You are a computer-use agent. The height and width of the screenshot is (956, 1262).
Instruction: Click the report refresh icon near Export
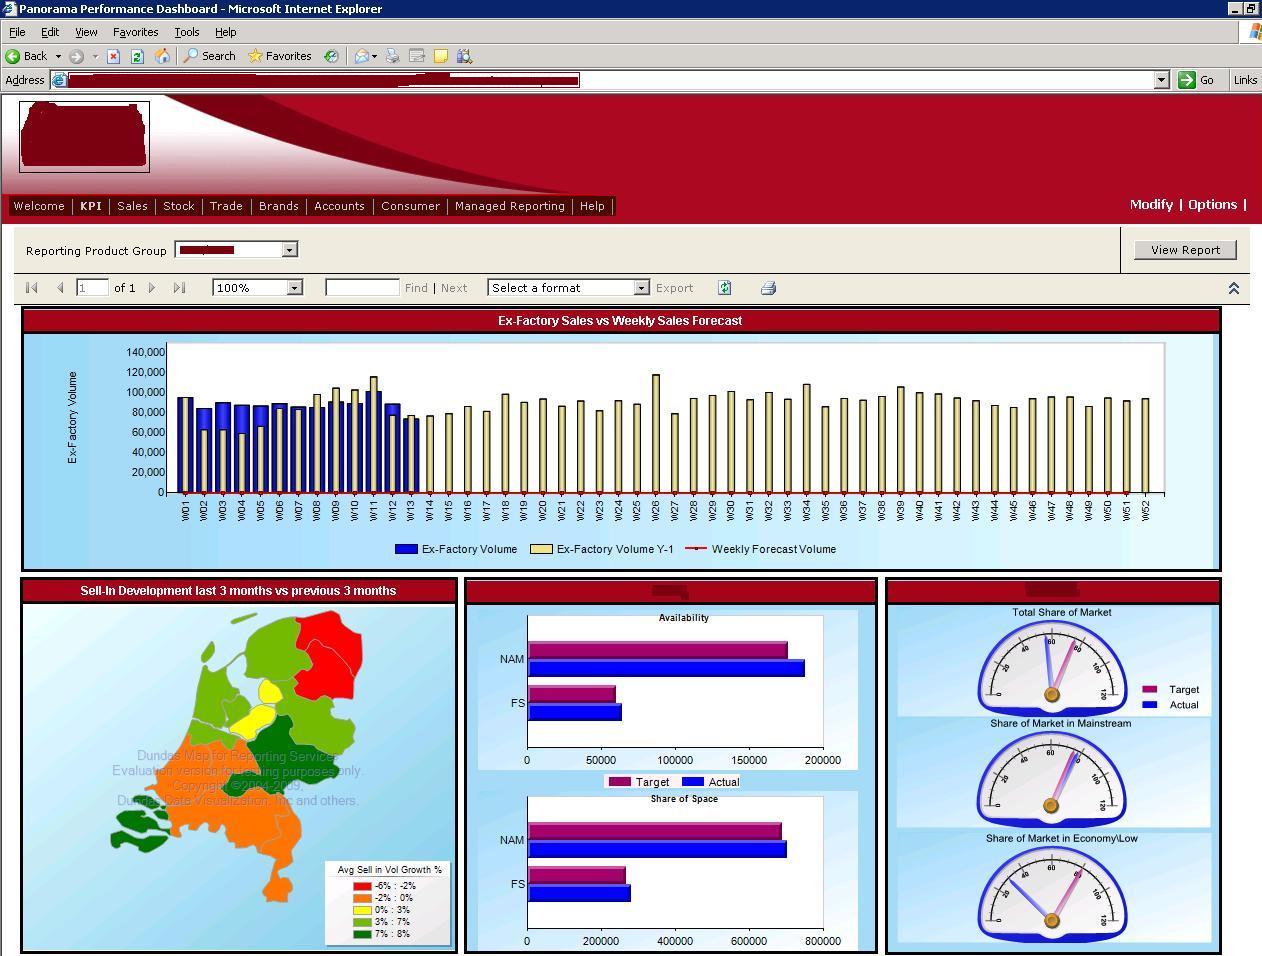point(725,288)
